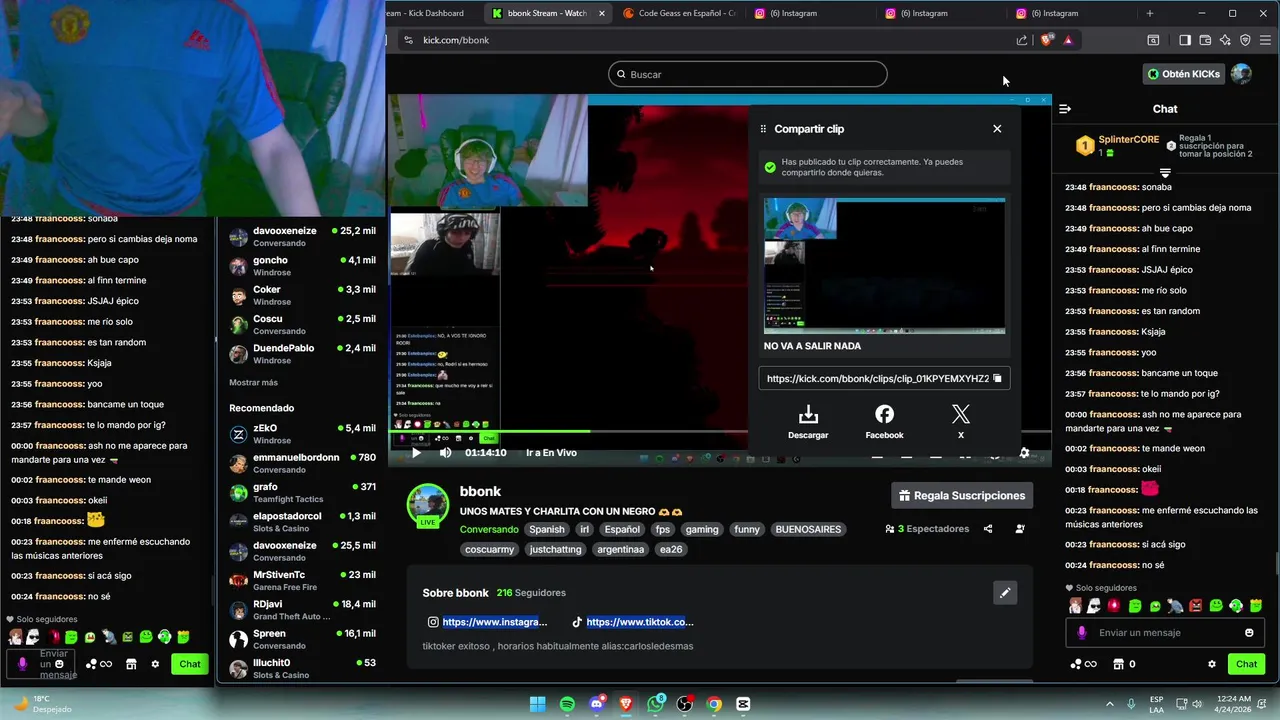The height and width of the screenshot is (720, 1280).
Task: Open the shop icon in the left popout chat
Action: [130, 664]
